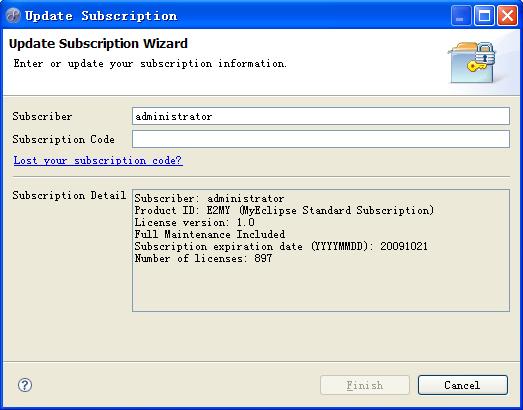
Task: Click into the empty Subscription Code field
Action: point(321,139)
